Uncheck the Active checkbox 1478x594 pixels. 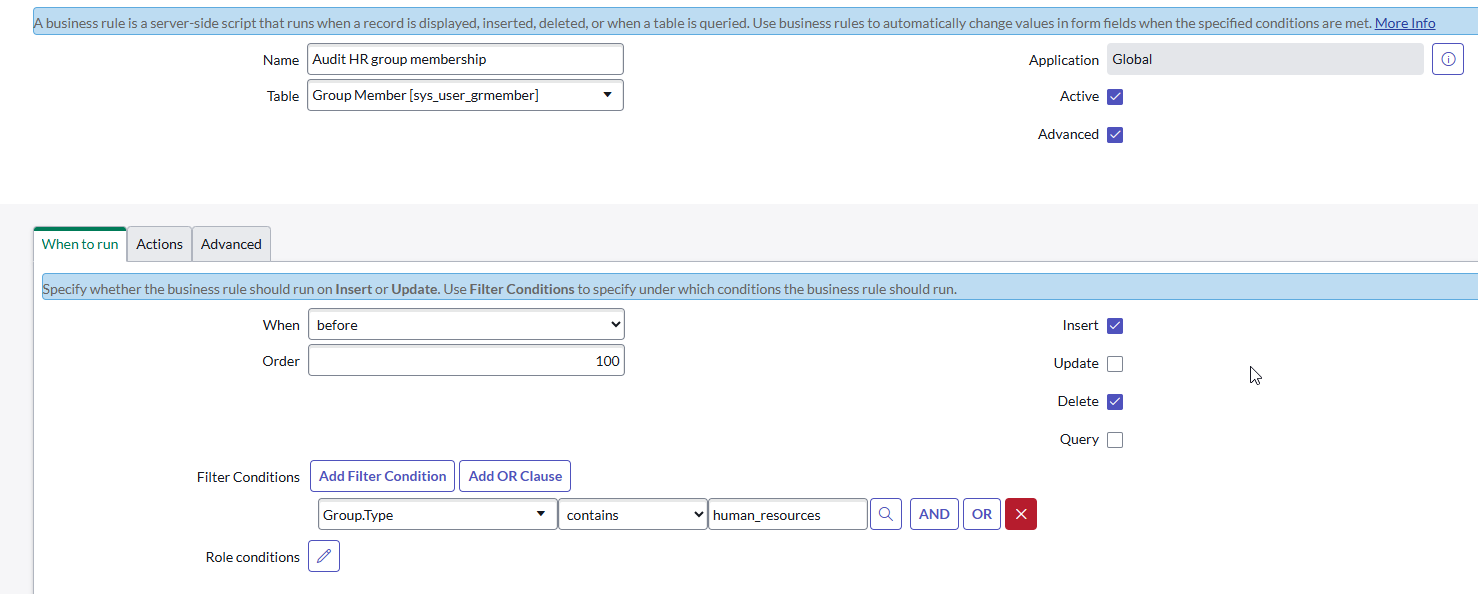click(1115, 96)
